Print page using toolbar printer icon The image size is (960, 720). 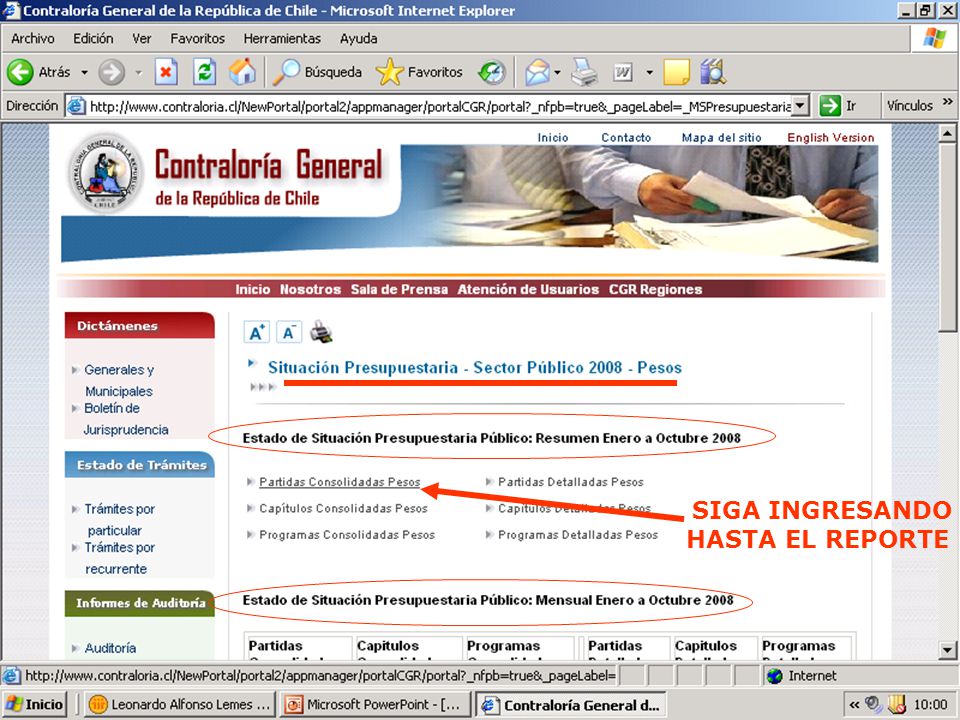[584, 72]
